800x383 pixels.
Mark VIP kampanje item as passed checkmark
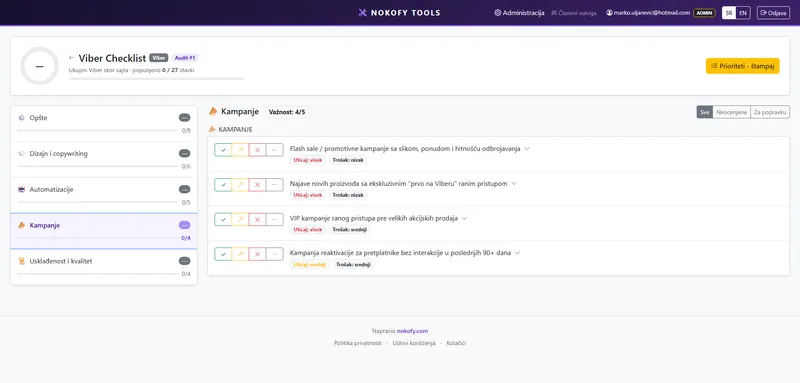coord(223,219)
